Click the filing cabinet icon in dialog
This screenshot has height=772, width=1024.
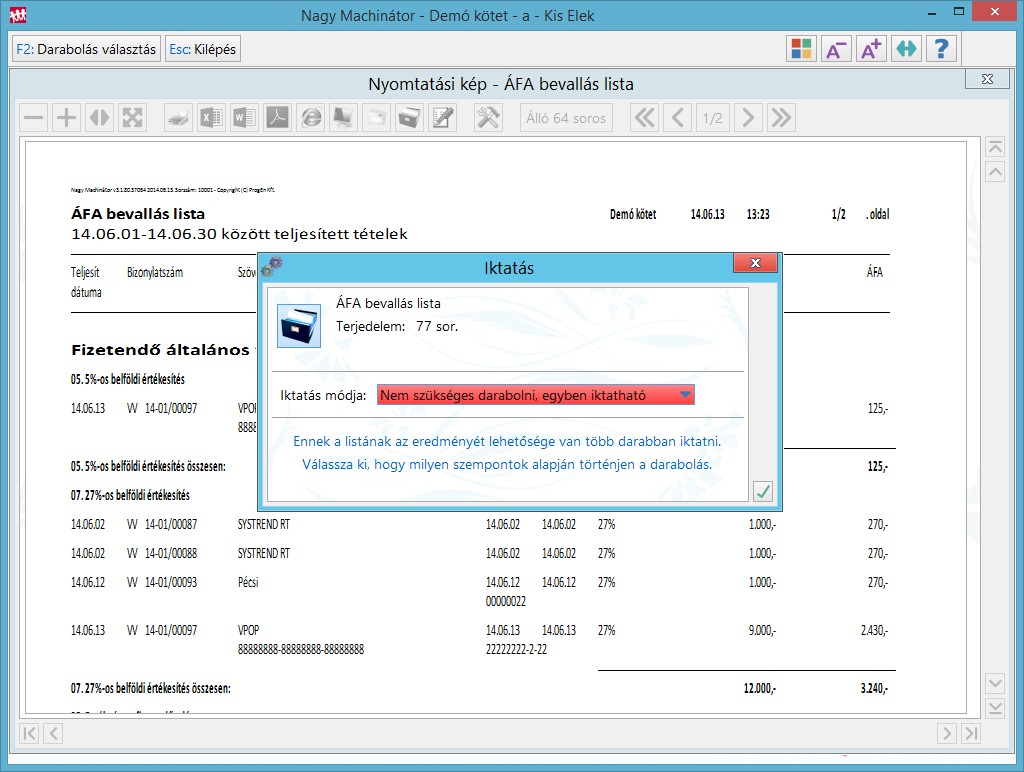298,326
